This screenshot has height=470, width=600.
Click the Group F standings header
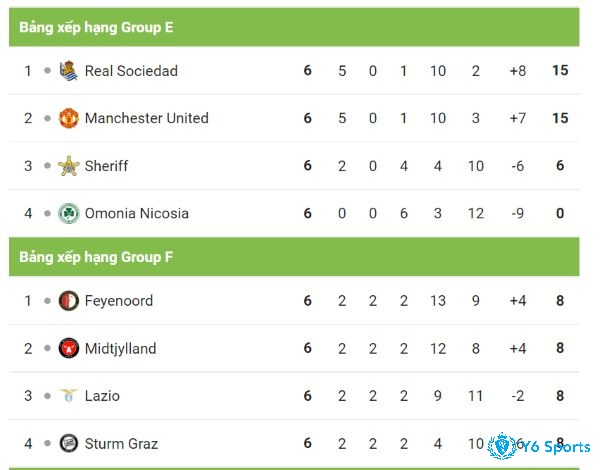[x=294, y=257]
